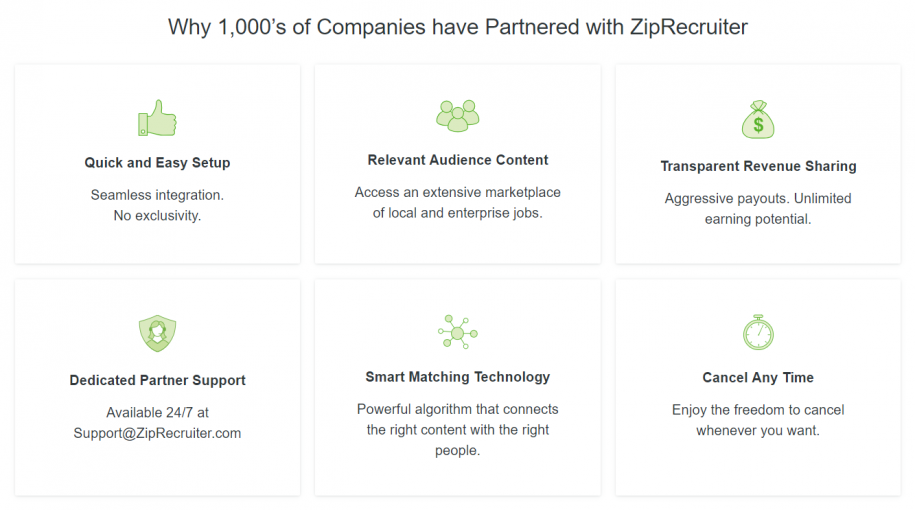Click the Dedicated Partner Support heading
Image resolution: width=915 pixels, height=510 pixels.
click(x=157, y=380)
